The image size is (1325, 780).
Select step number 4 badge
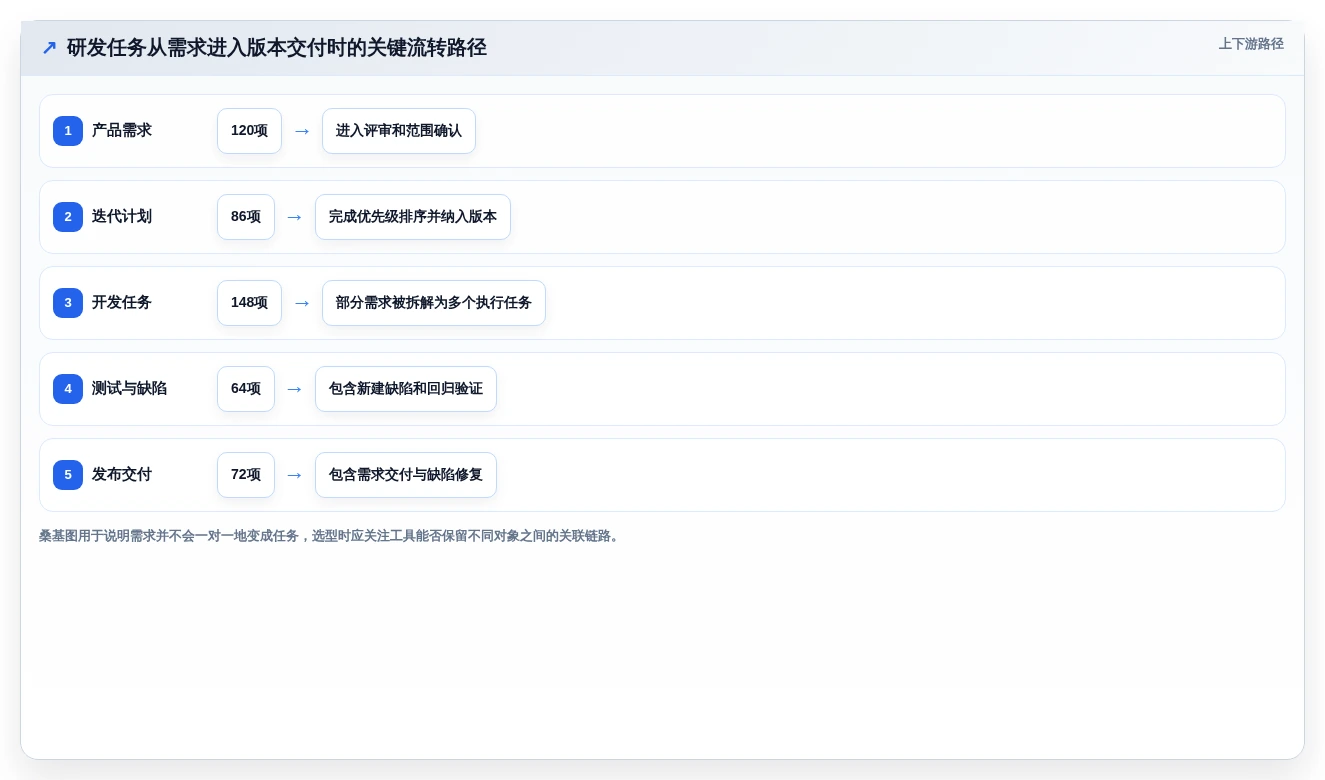[x=68, y=389]
